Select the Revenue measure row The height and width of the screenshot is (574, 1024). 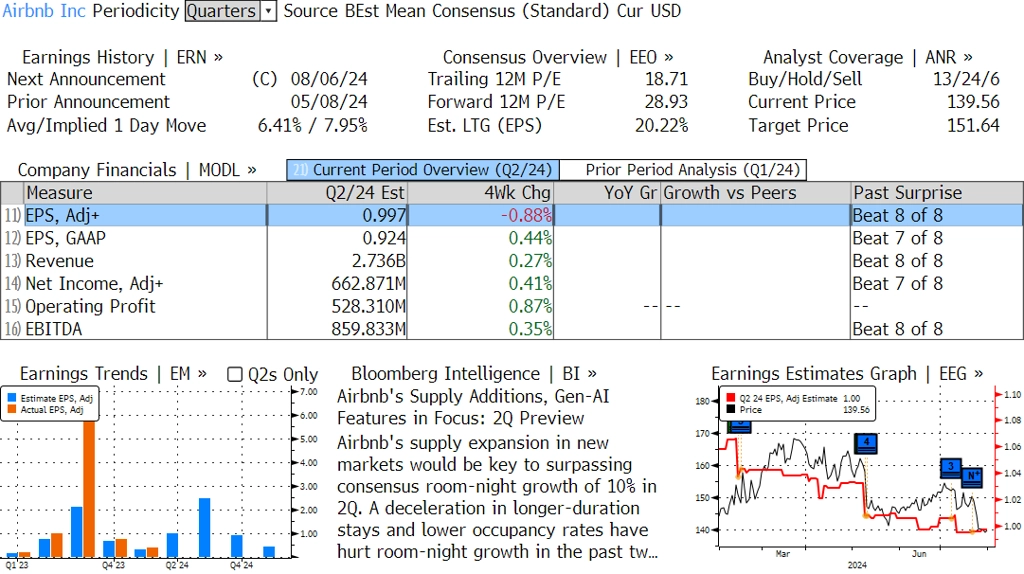click(511, 261)
